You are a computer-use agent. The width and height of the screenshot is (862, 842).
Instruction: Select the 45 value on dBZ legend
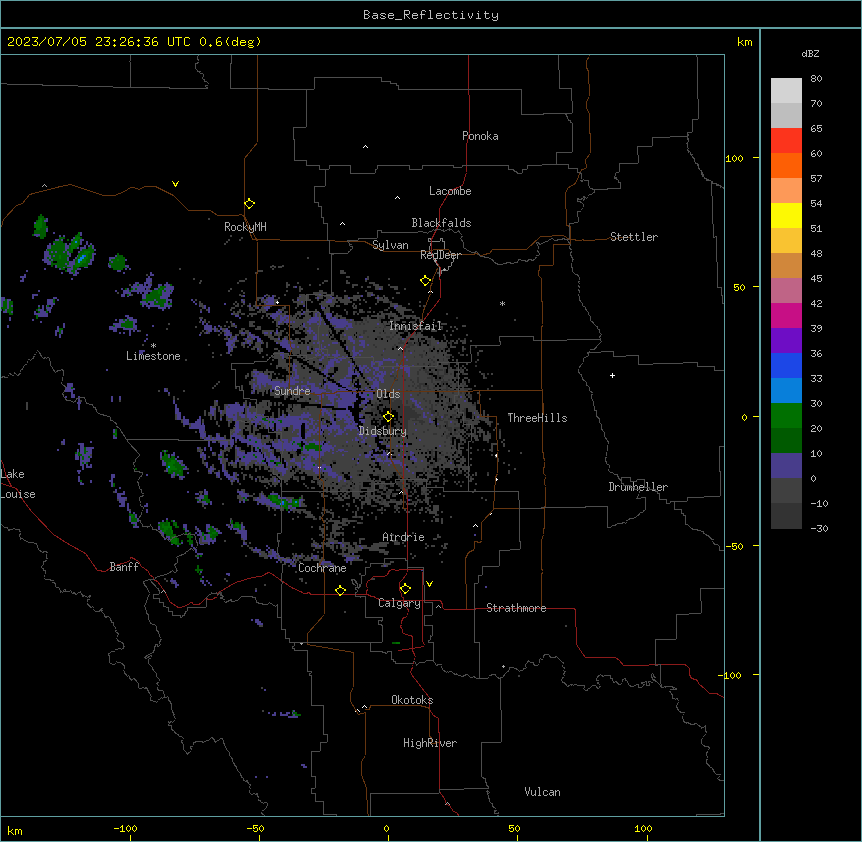(x=816, y=279)
